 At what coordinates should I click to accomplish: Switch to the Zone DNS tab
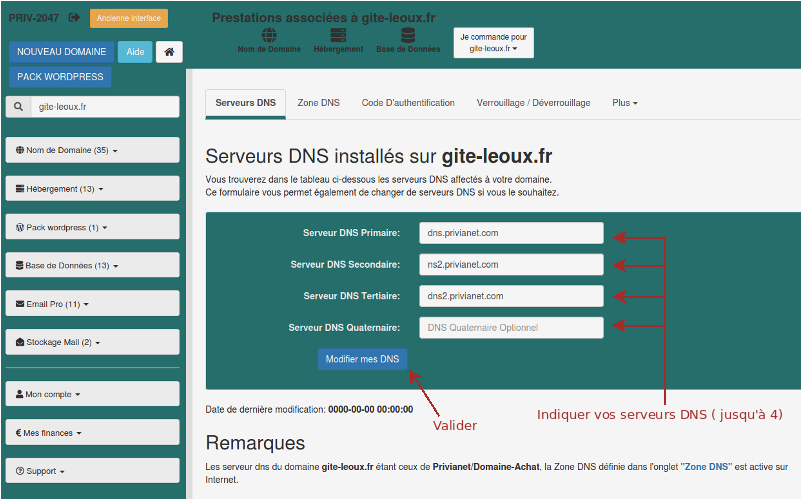tap(319, 103)
